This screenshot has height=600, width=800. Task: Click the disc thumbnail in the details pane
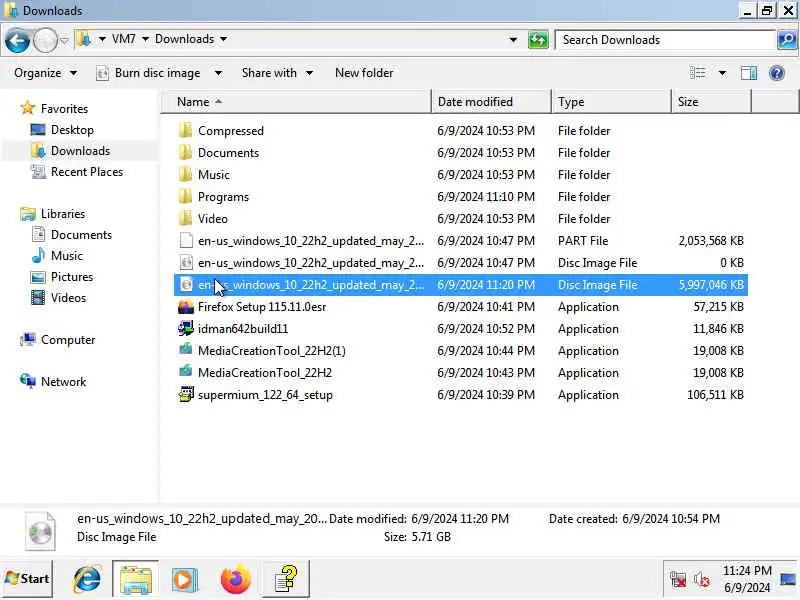click(40, 532)
